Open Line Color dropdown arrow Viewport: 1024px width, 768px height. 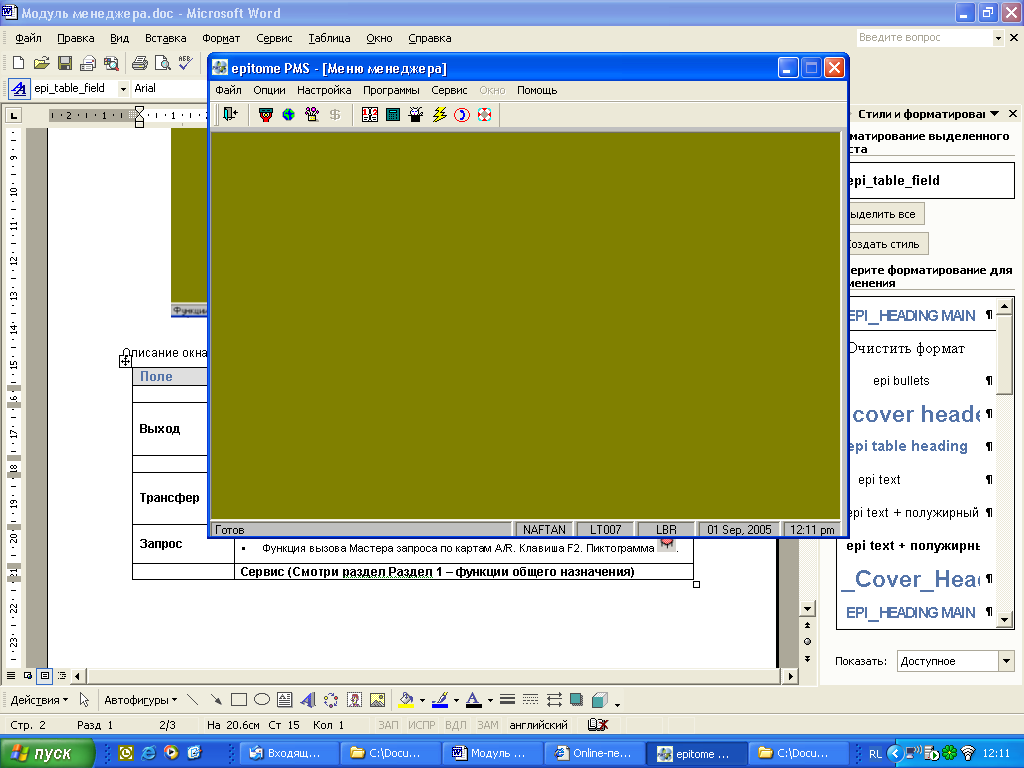click(456, 701)
